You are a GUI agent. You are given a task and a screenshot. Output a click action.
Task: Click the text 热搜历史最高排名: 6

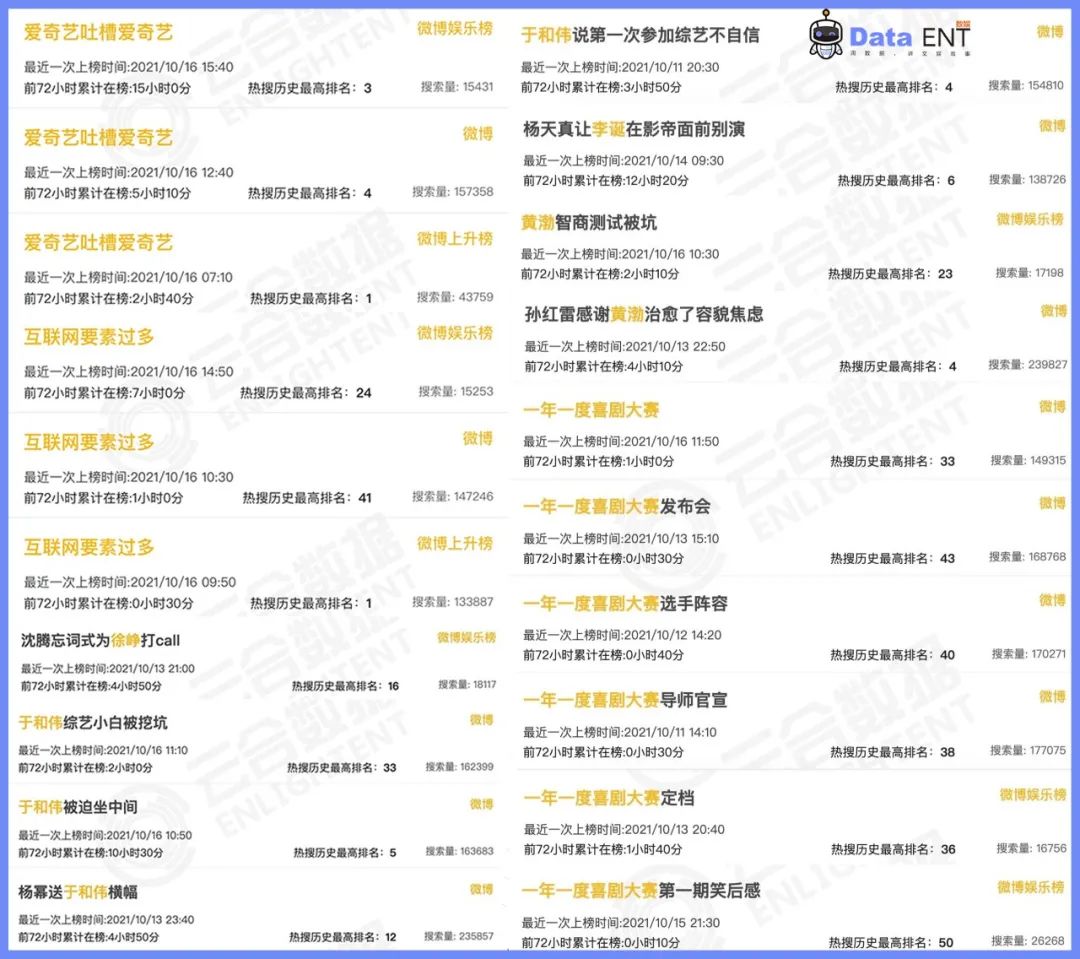[x=896, y=181]
